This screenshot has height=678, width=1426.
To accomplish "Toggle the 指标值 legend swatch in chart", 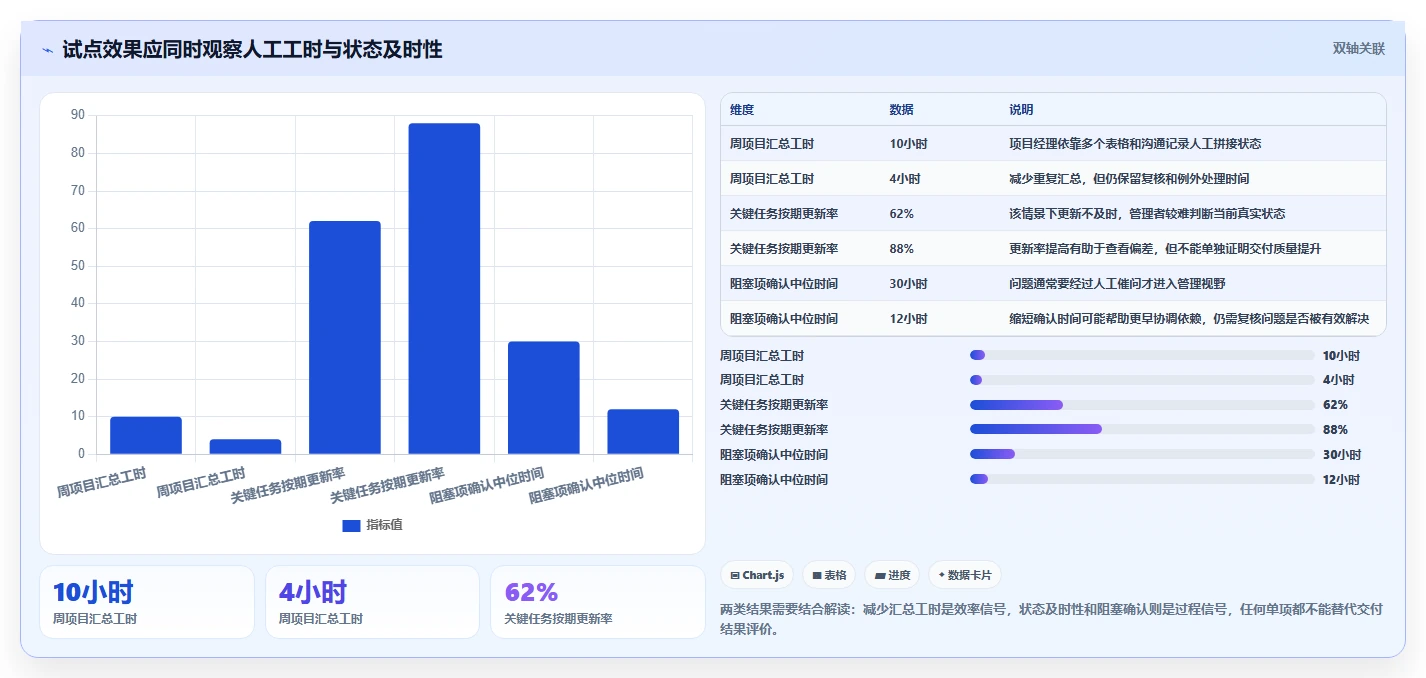I will 351,525.
